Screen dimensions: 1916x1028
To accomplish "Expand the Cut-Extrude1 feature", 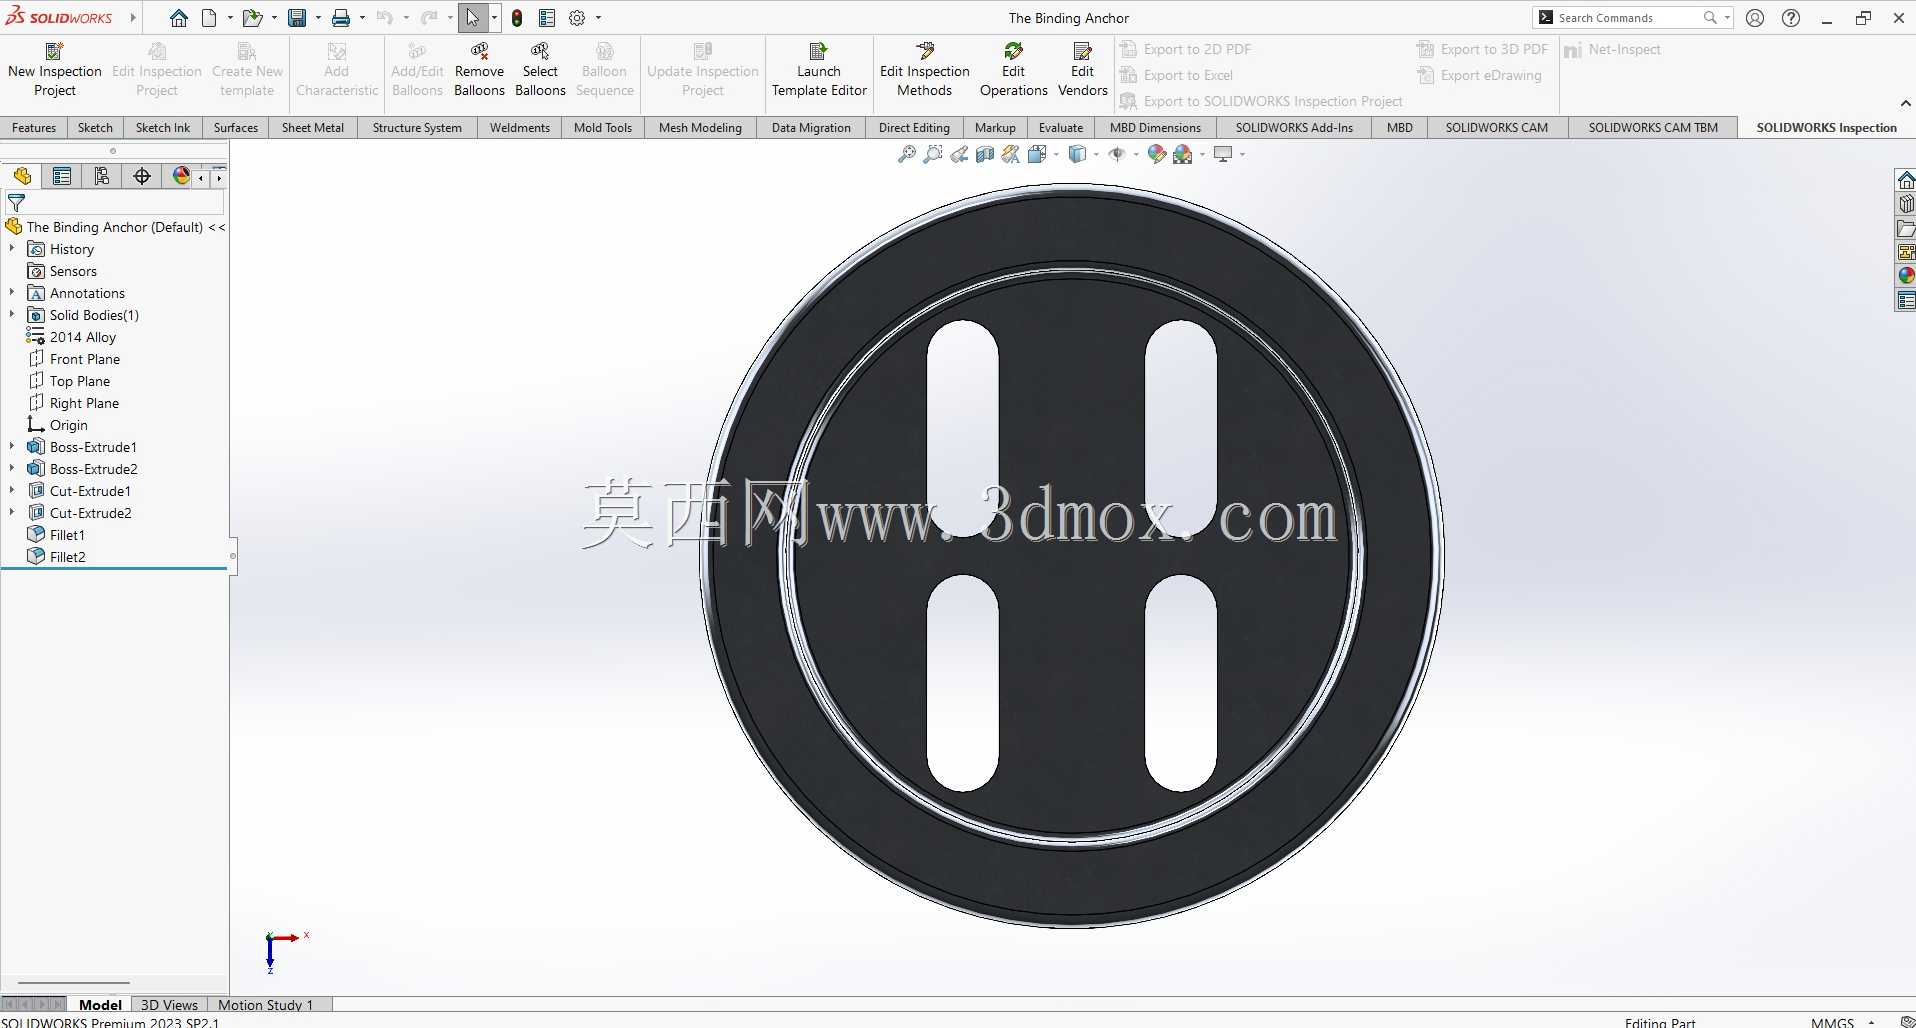I will coord(12,490).
